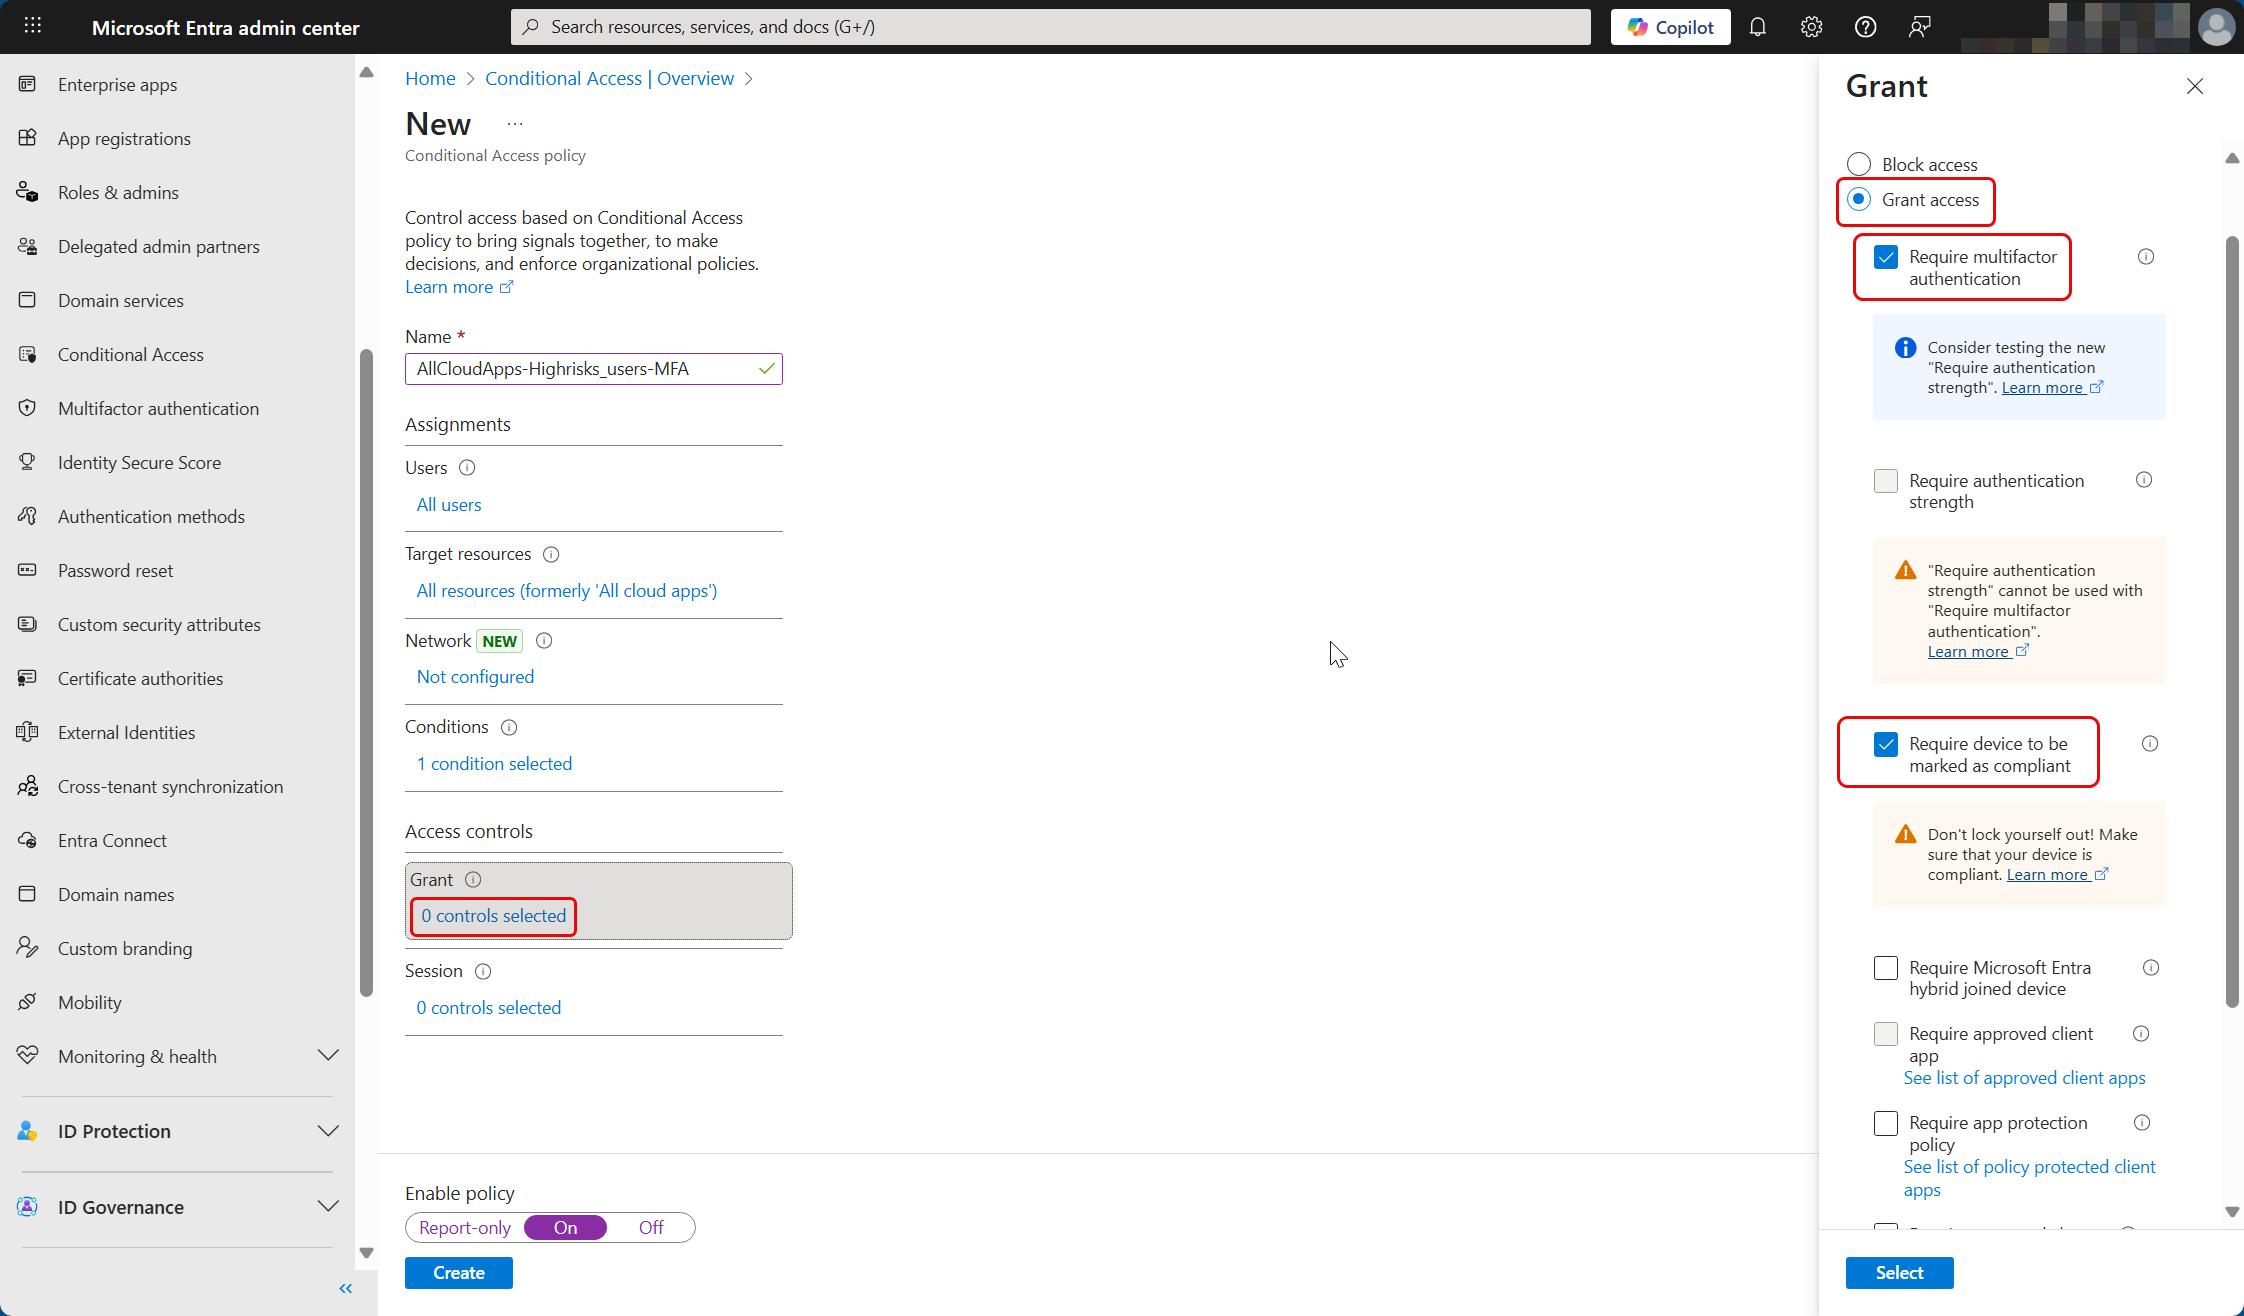The width and height of the screenshot is (2244, 1316).
Task: Check Require Microsoft Entra hybrid joined device
Action: (x=1886, y=968)
